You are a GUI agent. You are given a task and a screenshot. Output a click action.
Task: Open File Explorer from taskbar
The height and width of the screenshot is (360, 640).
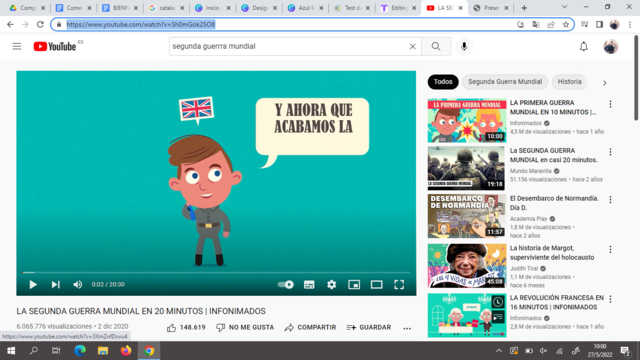tap(103, 351)
